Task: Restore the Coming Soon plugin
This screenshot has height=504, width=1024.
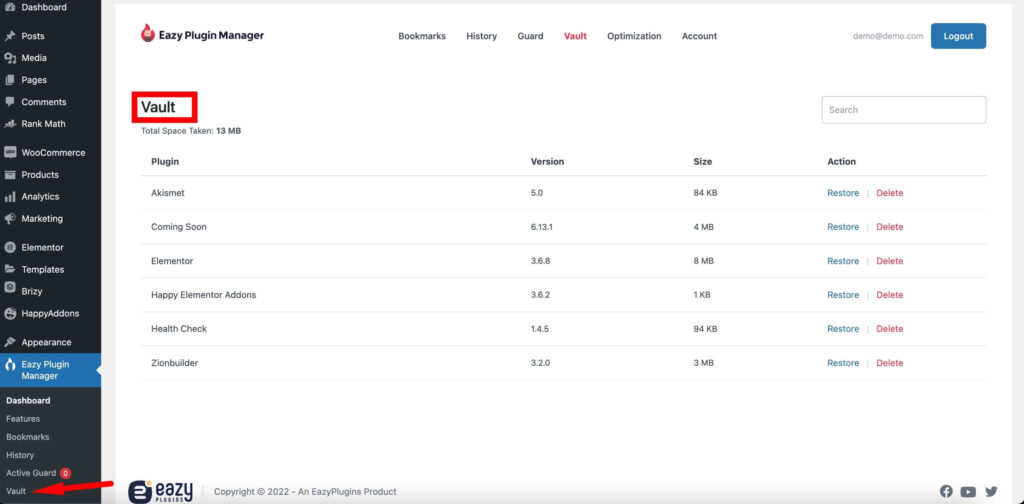Action: click(843, 227)
